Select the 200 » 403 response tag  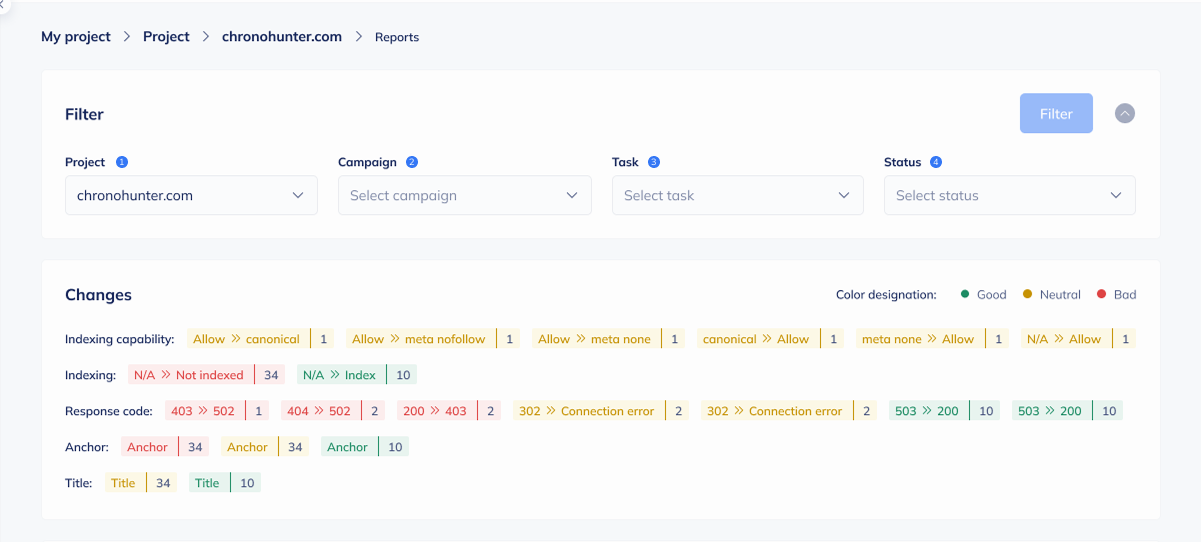point(448,411)
